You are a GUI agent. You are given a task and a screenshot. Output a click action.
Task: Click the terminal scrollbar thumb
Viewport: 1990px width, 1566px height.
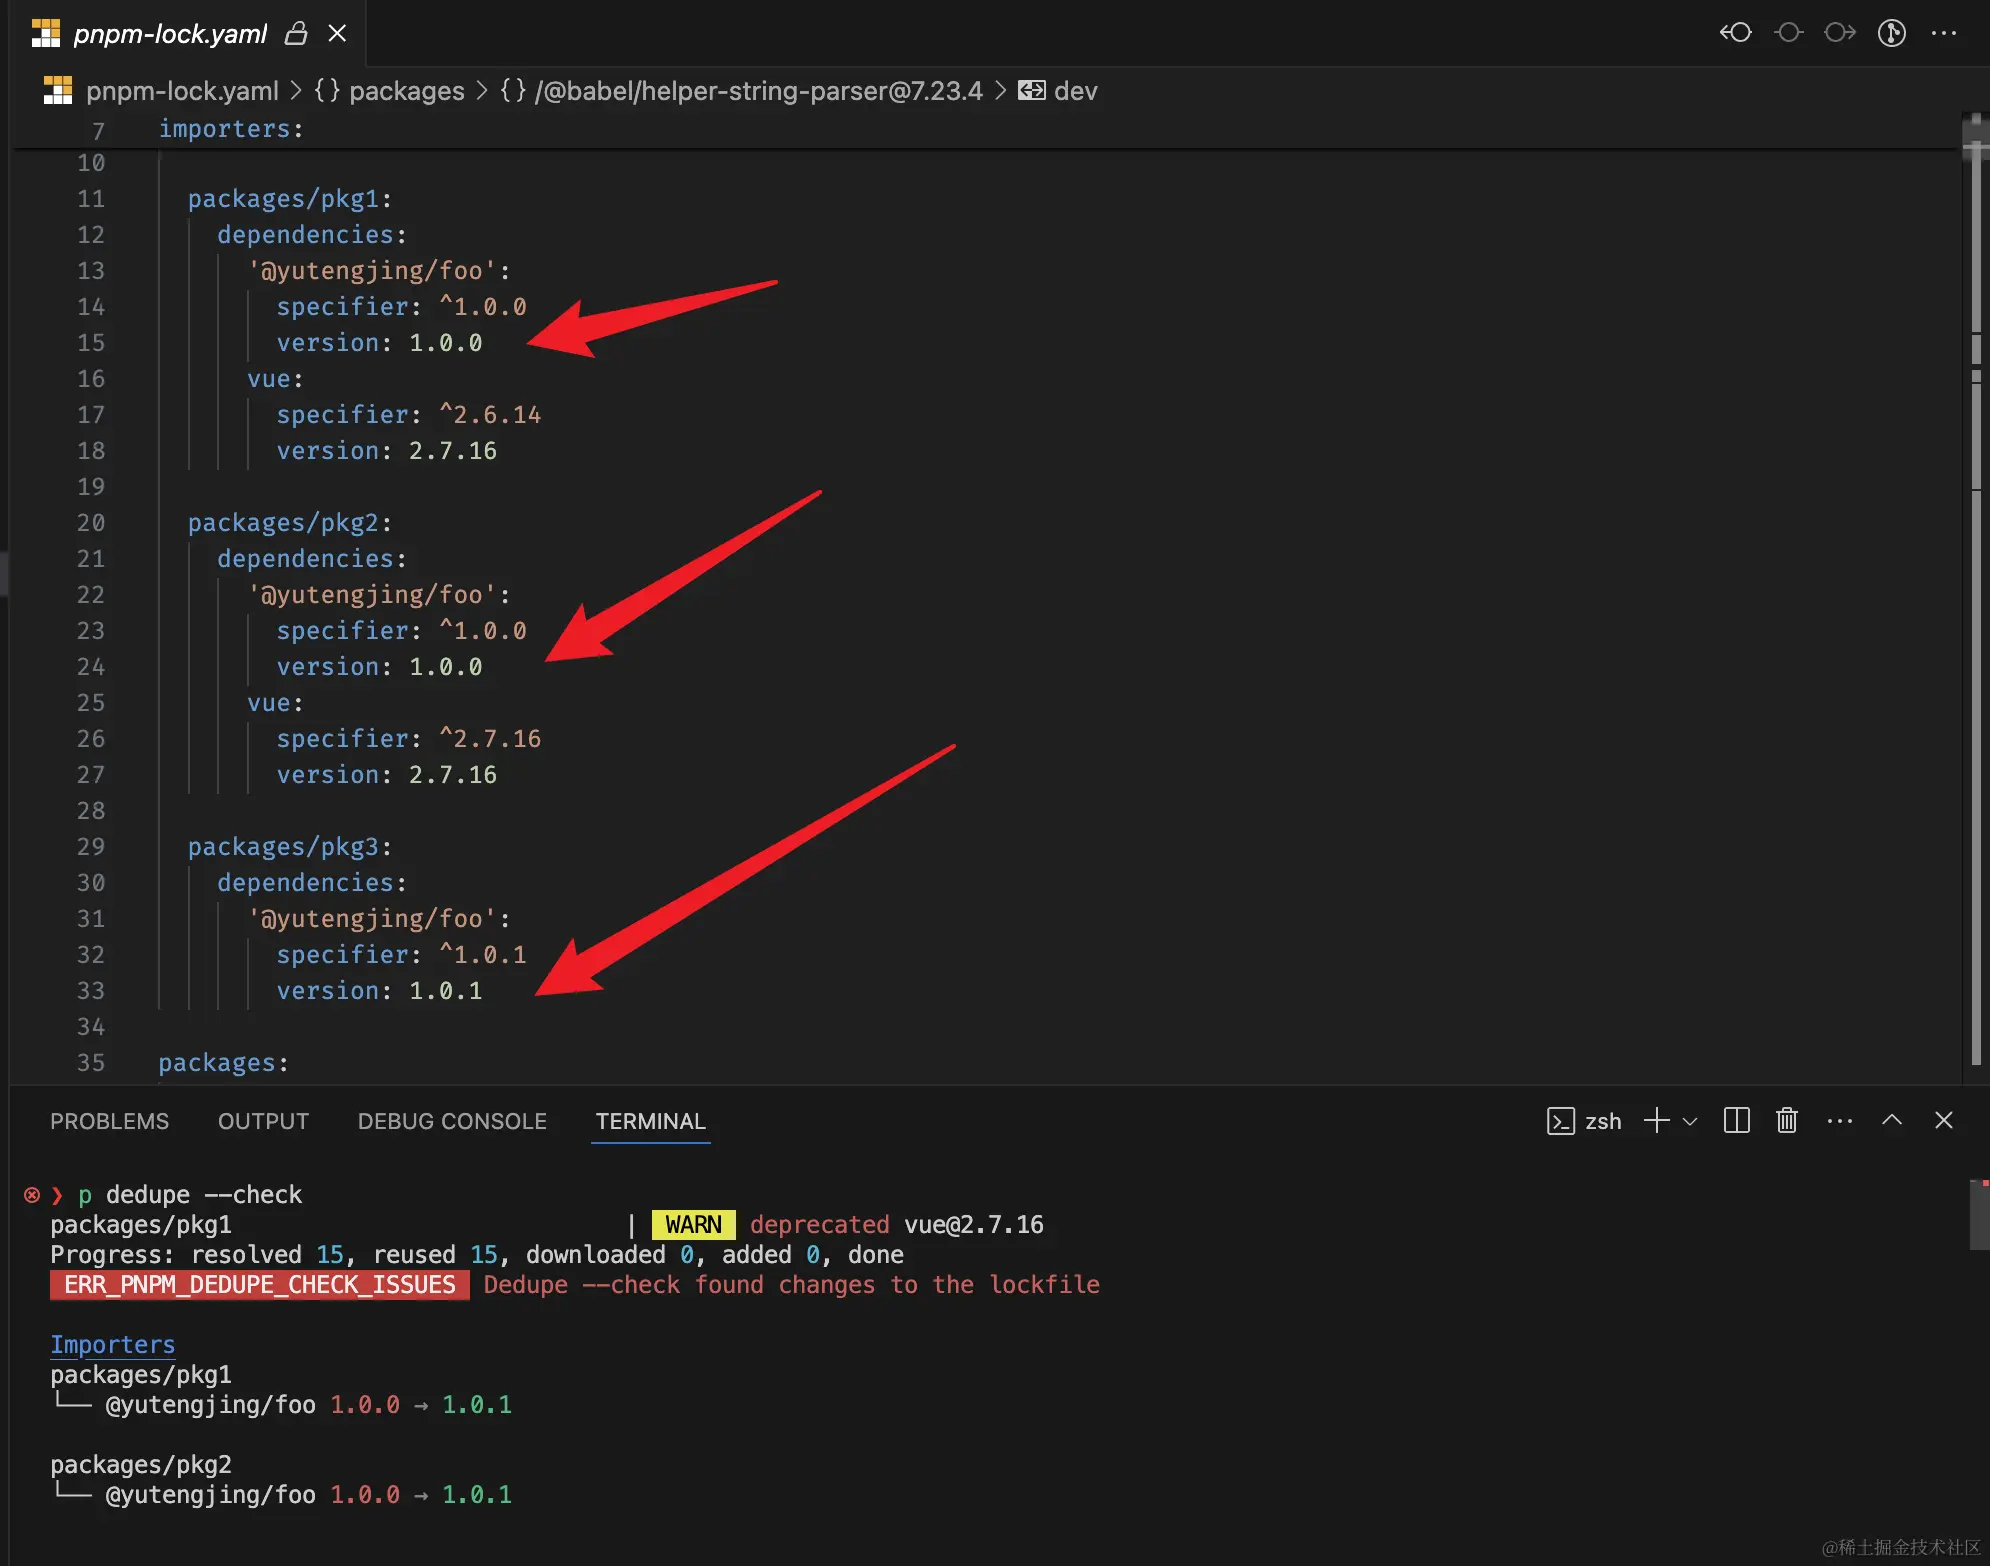(x=1979, y=1215)
